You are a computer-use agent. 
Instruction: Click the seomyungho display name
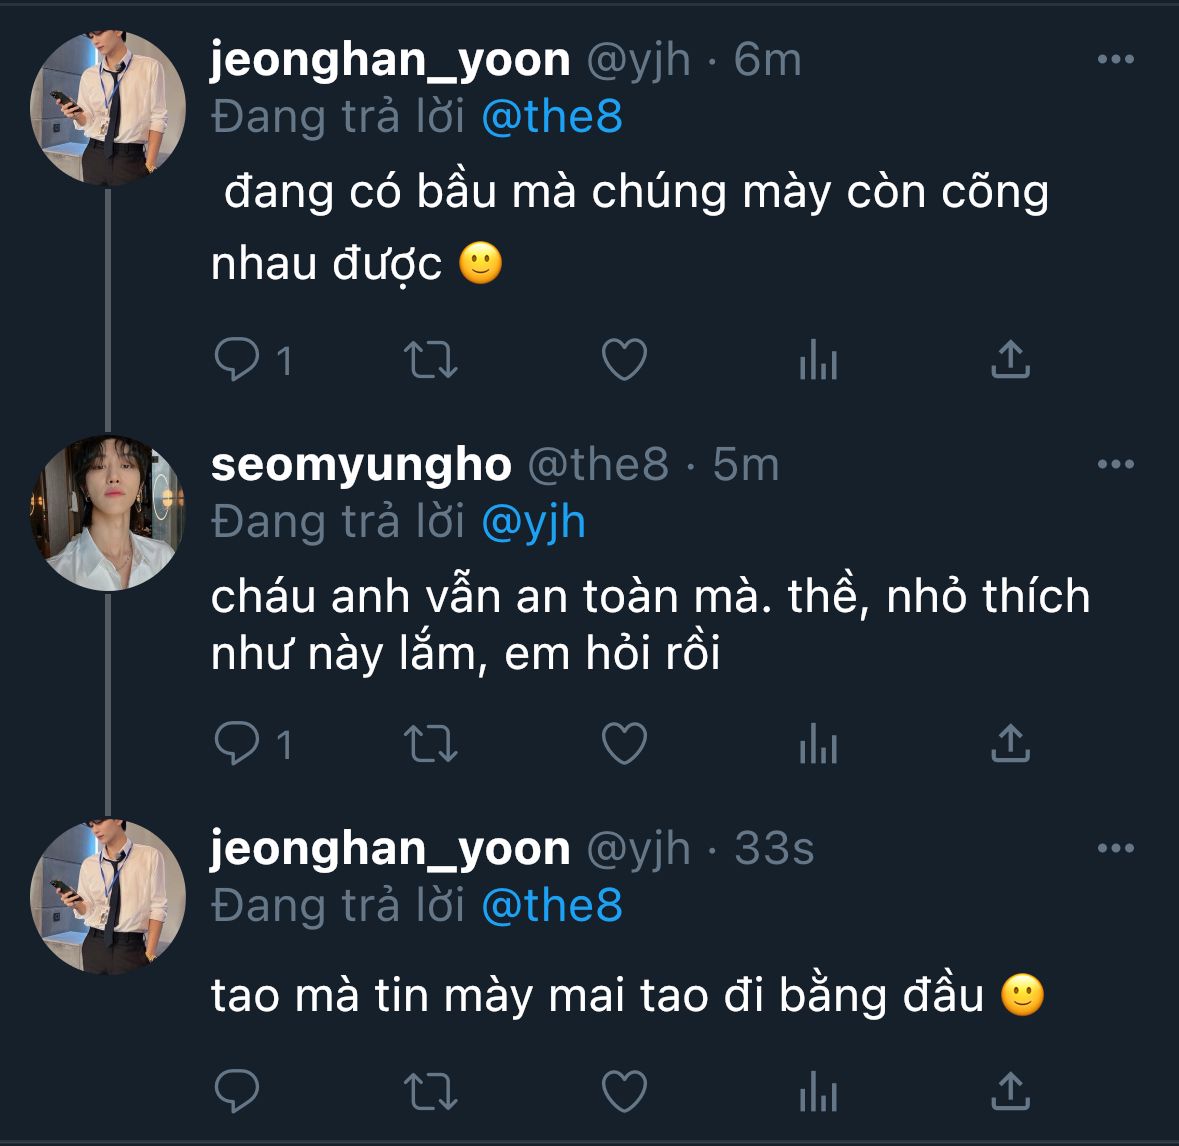click(x=361, y=465)
